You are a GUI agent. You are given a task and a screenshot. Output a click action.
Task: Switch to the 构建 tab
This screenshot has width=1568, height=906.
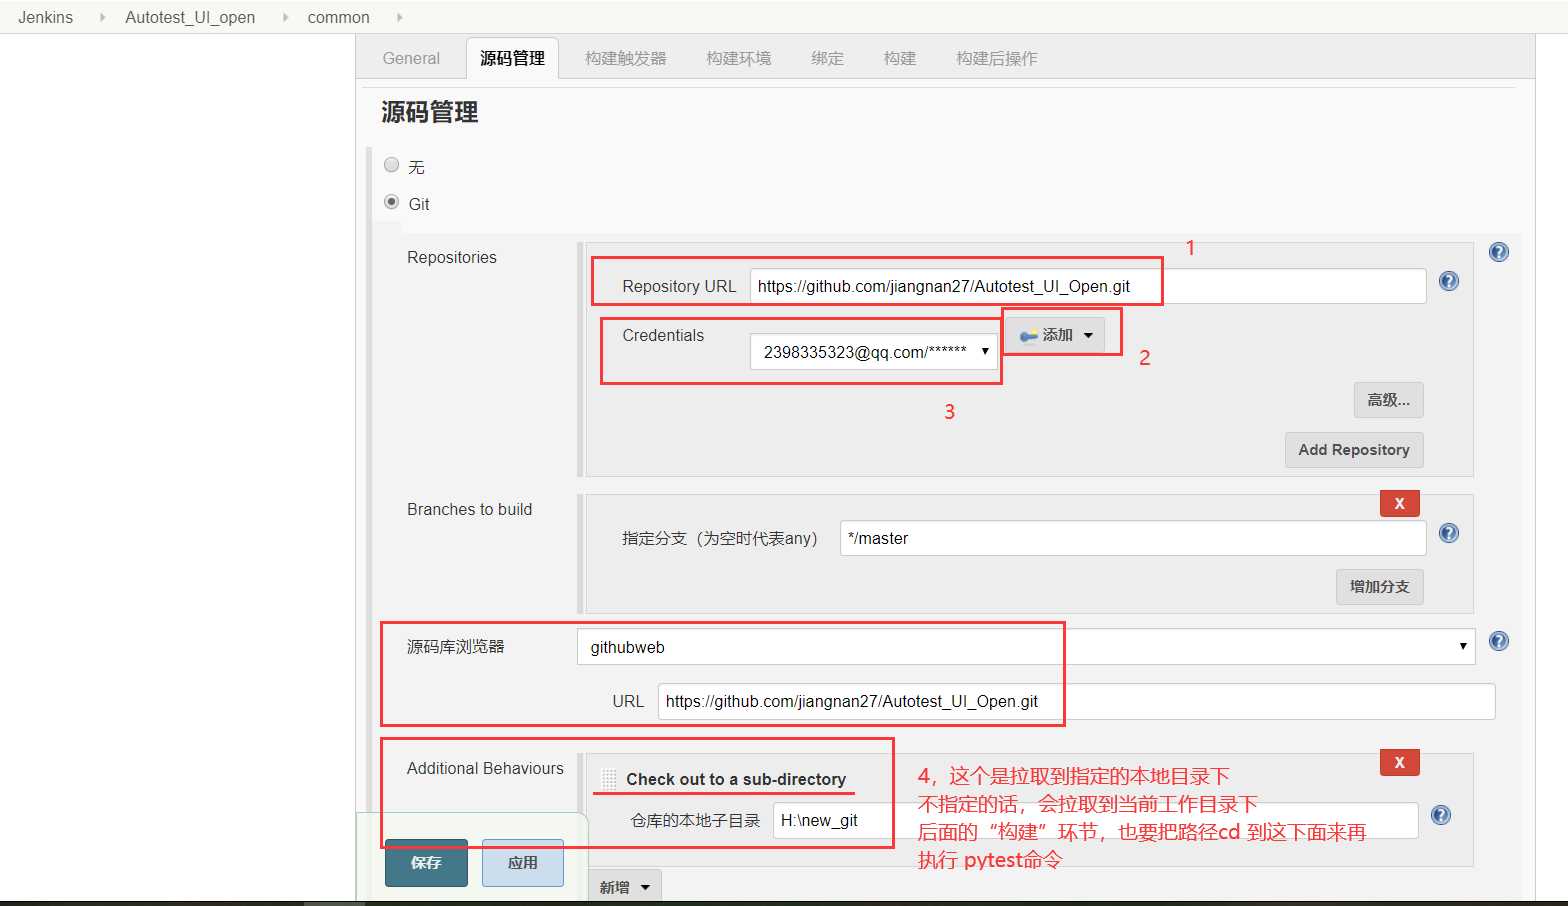[x=900, y=58]
